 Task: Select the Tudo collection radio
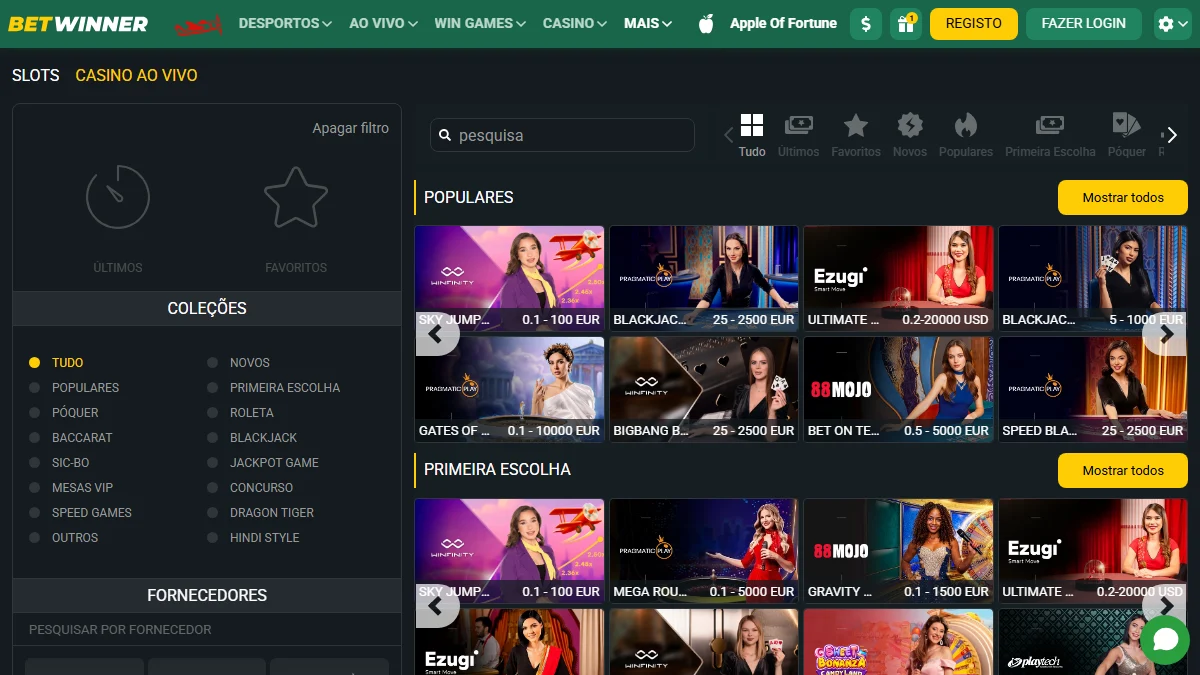35,363
